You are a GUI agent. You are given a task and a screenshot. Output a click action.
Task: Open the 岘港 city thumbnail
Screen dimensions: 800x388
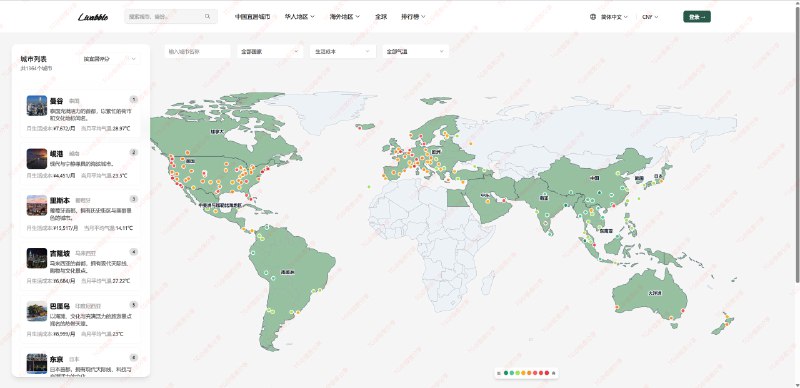click(37, 159)
